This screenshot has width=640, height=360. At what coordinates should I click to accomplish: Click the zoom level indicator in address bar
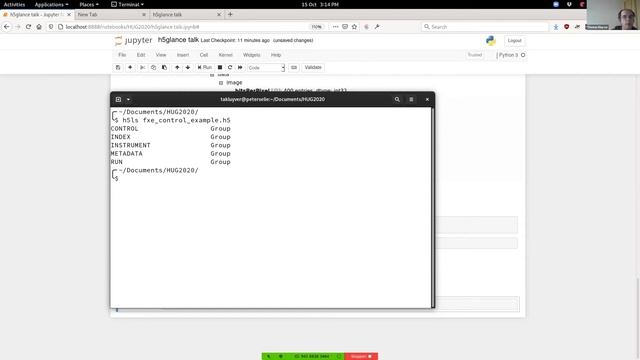[316, 27]
